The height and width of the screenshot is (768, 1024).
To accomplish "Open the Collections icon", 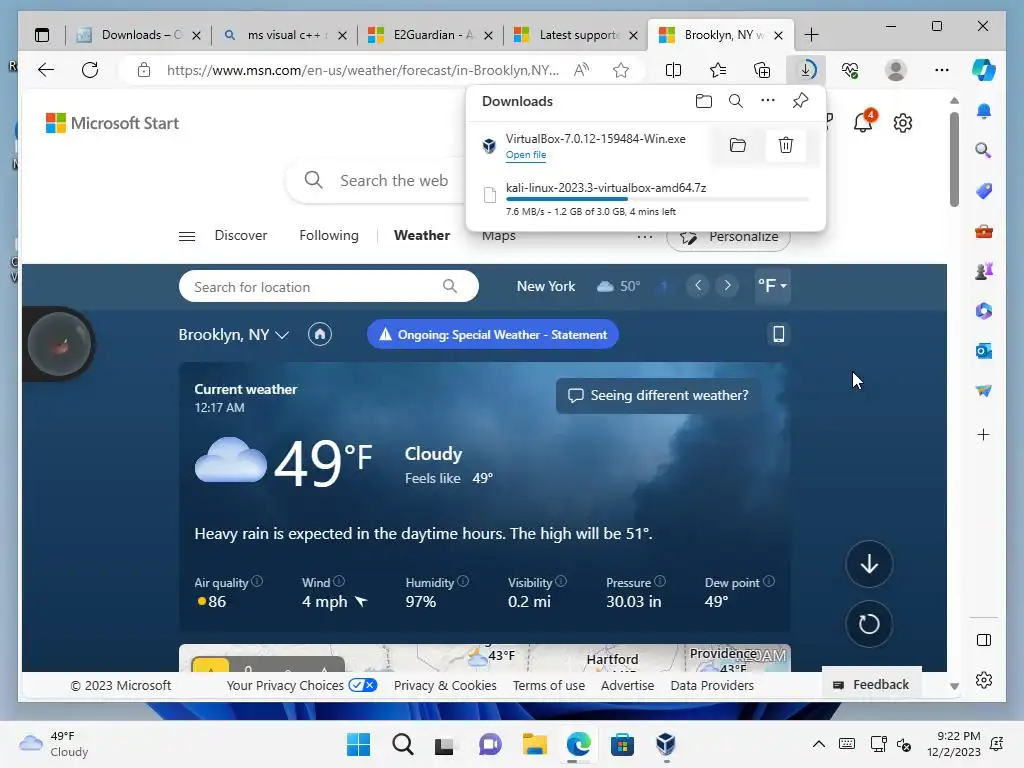I will [762, 70].
